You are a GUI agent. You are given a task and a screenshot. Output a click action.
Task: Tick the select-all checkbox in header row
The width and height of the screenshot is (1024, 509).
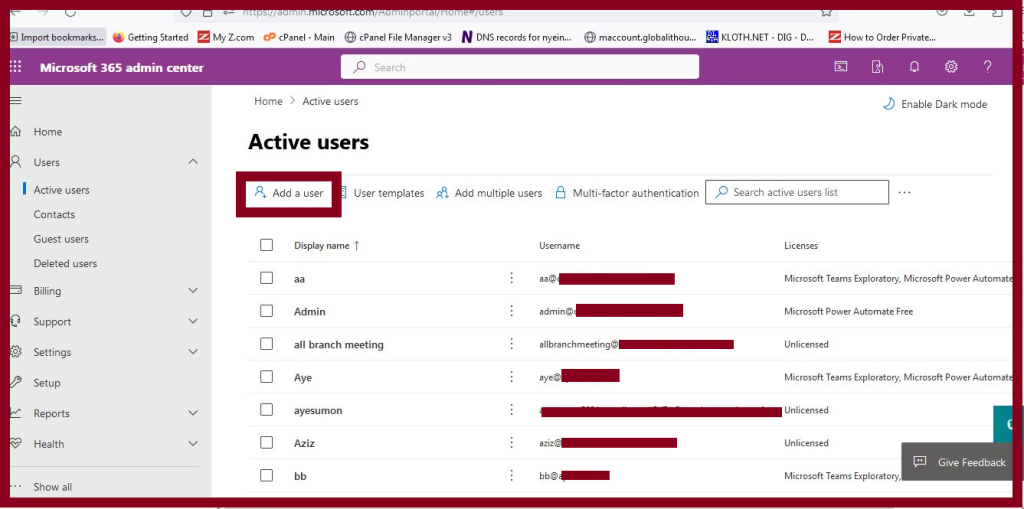pyautogui.click(x=266, y=245)
